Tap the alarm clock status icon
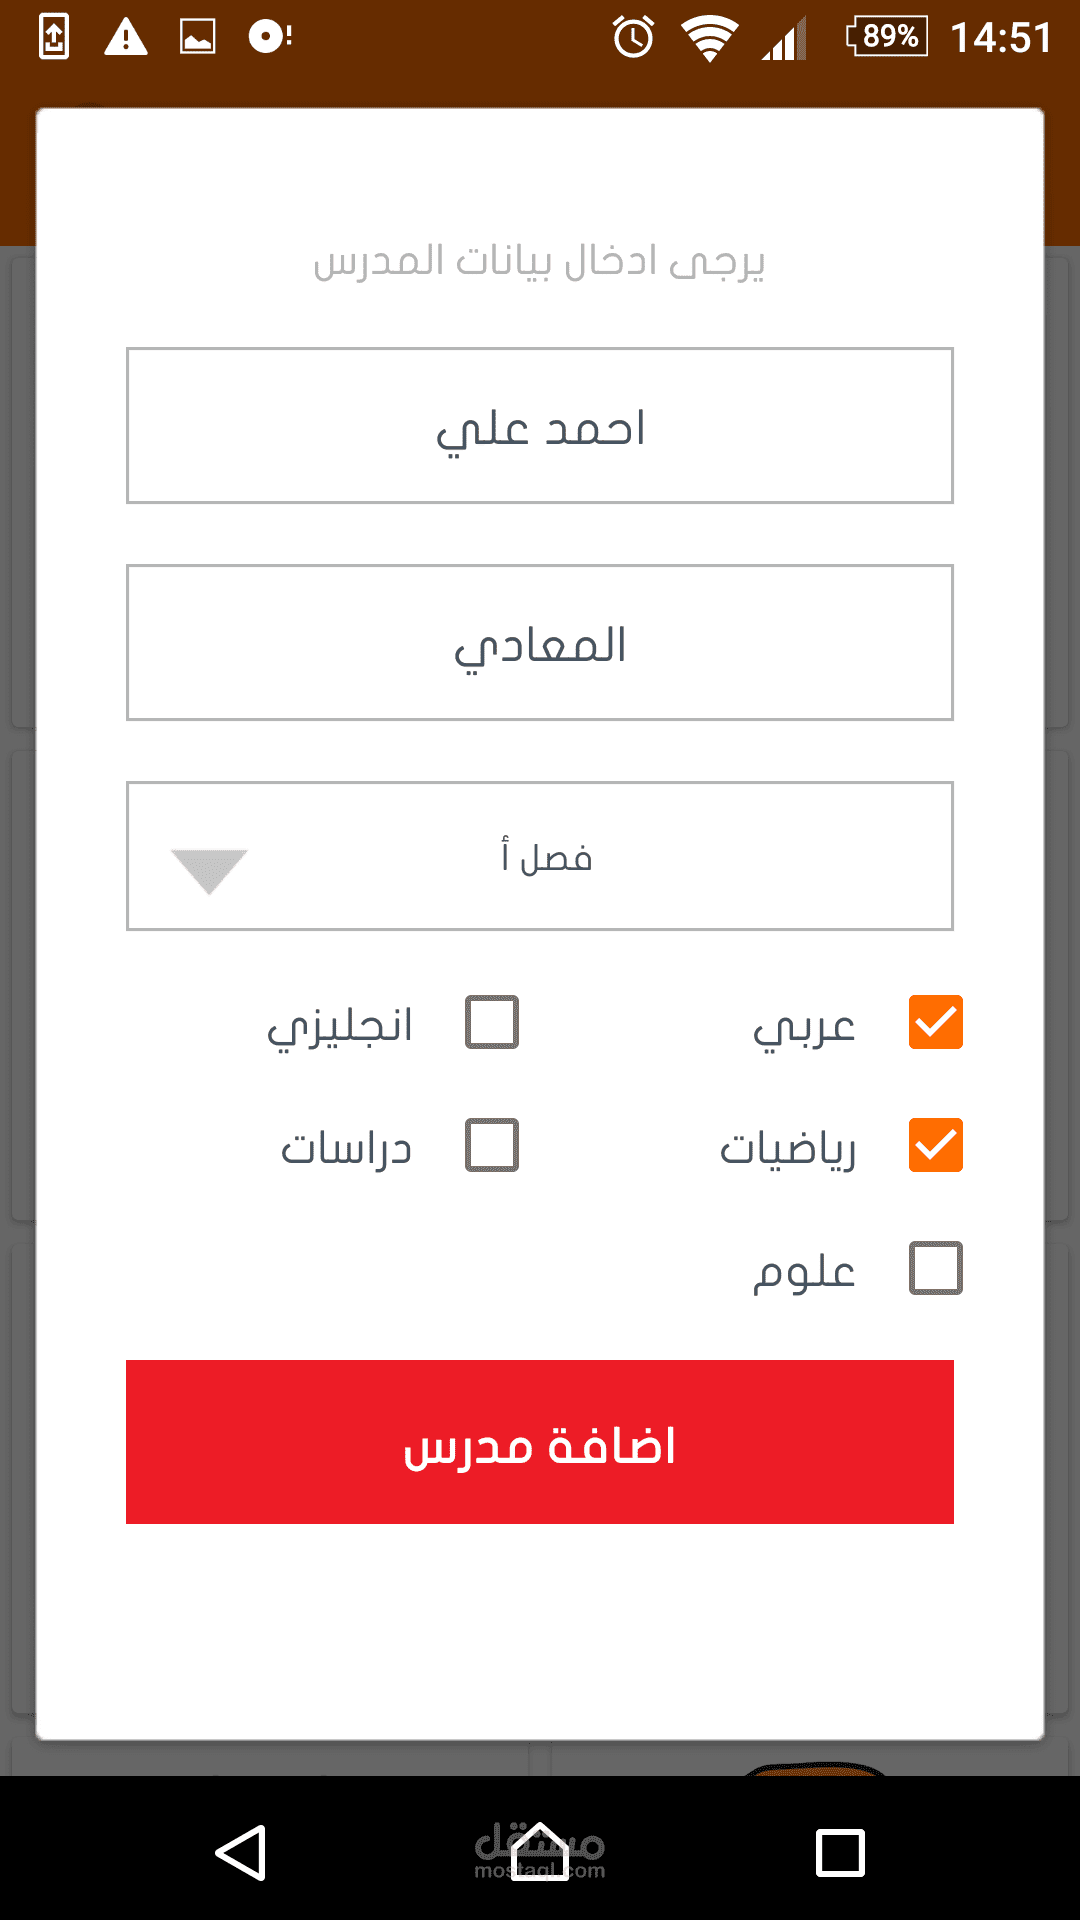1080x1920 pixels. [633, 38]
